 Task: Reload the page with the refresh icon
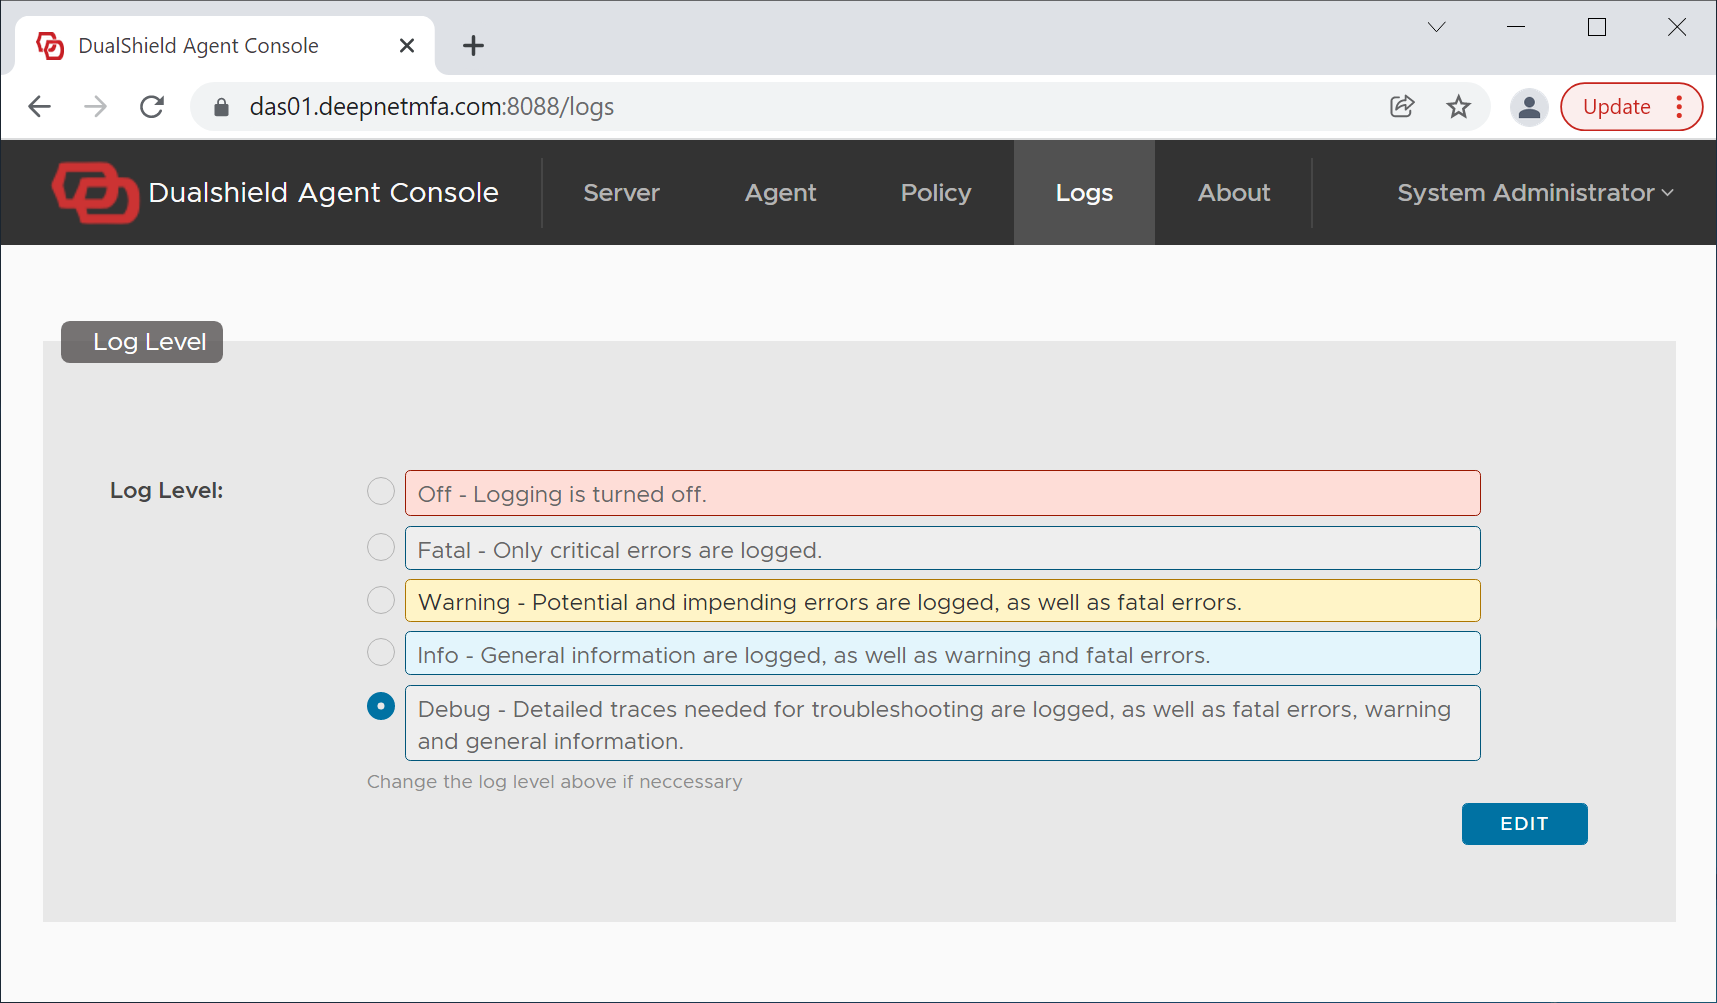click(x=152, y=107)
